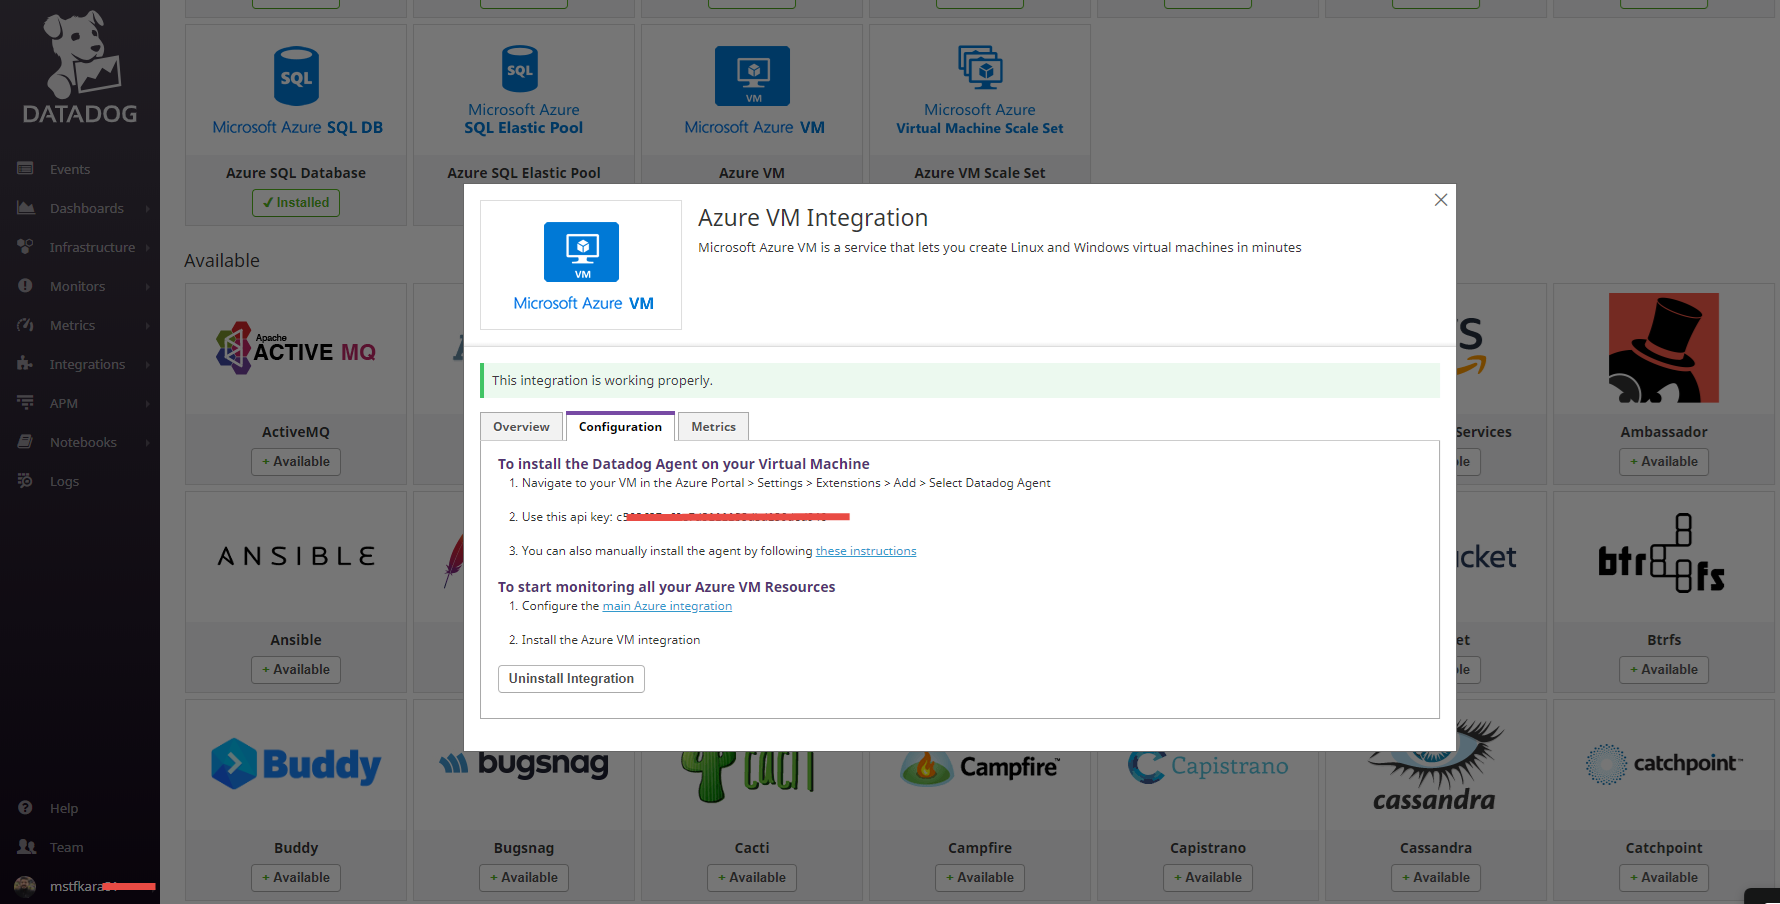Click the Metrics sidebar icon

click(x=26, y=325)
